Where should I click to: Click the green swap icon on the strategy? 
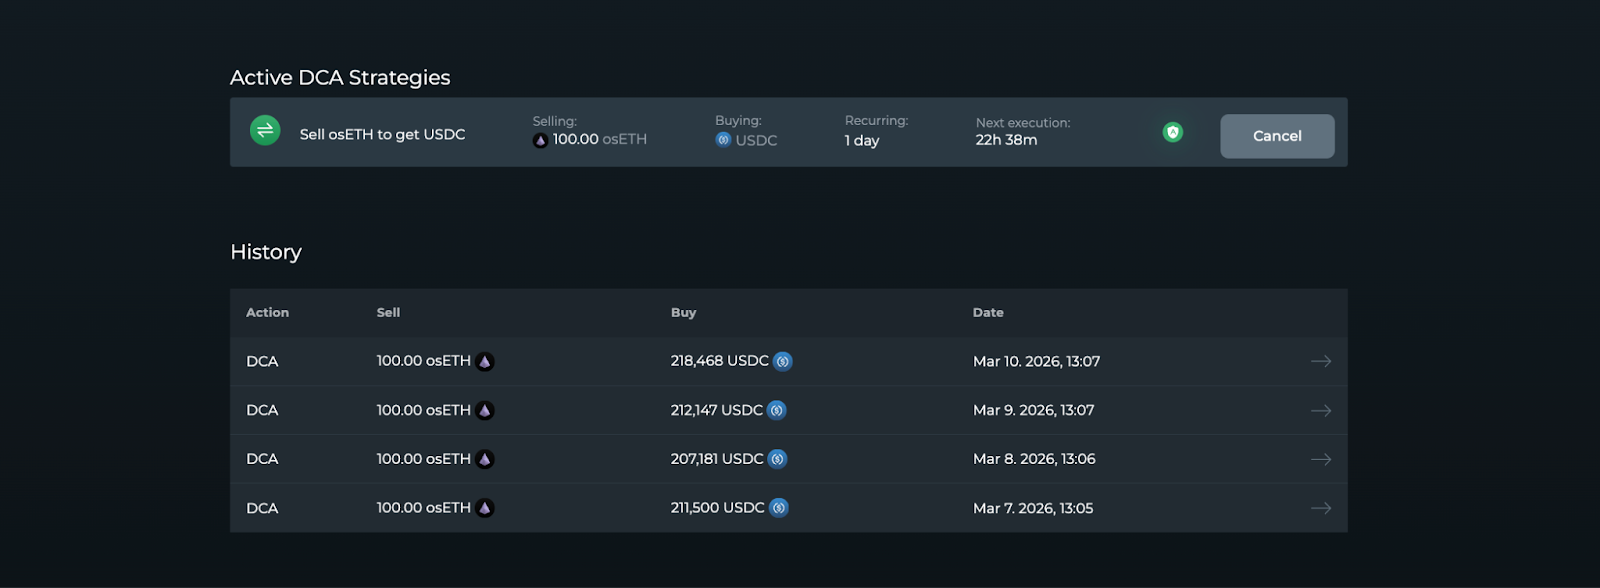point(265,131)
